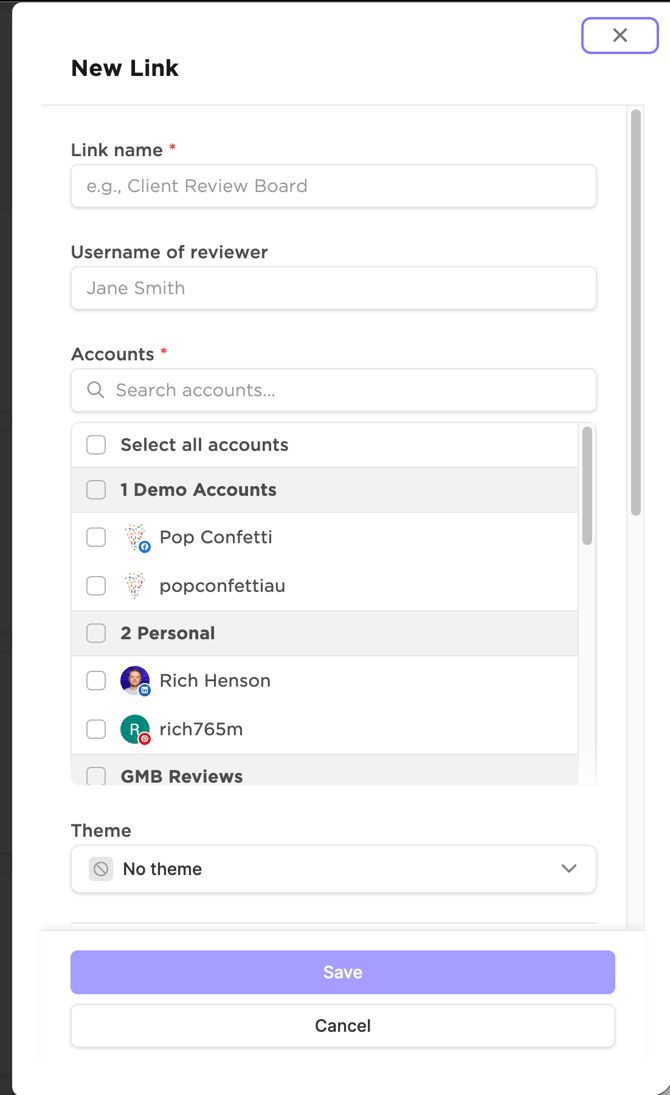This screenshot has height=1095, width=670.
Task: Toggle the 2 Personal group checkbox
Action: tap(96, 633)
